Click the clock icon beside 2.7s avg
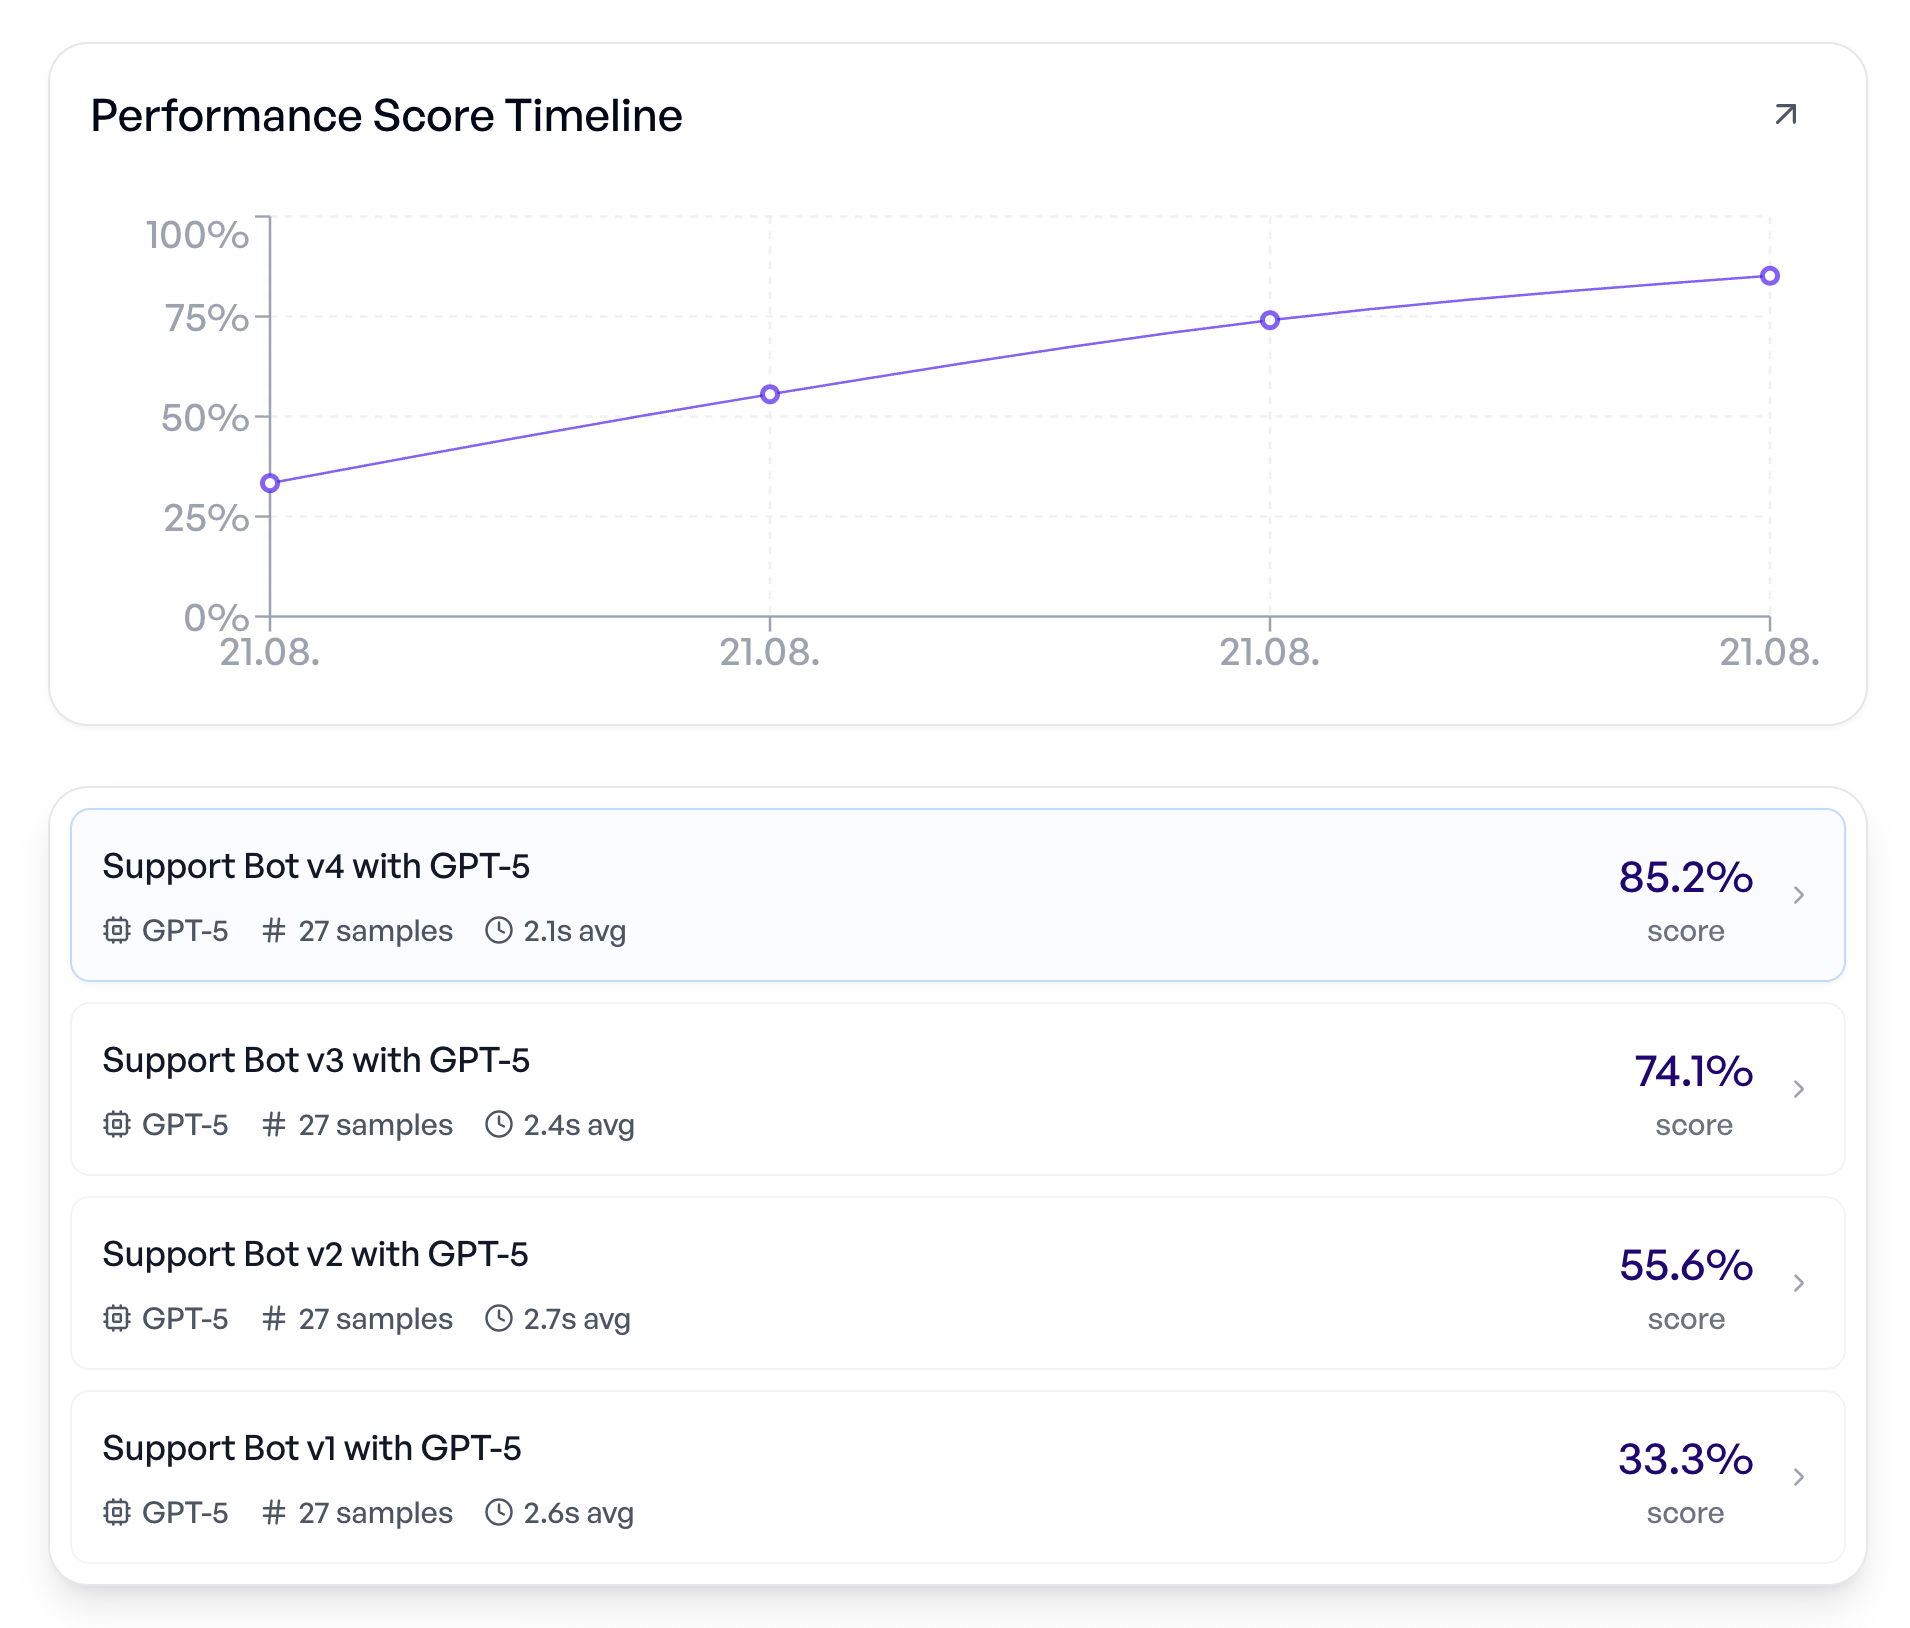This screenshot has width=1910, height=1628. 500,1319
